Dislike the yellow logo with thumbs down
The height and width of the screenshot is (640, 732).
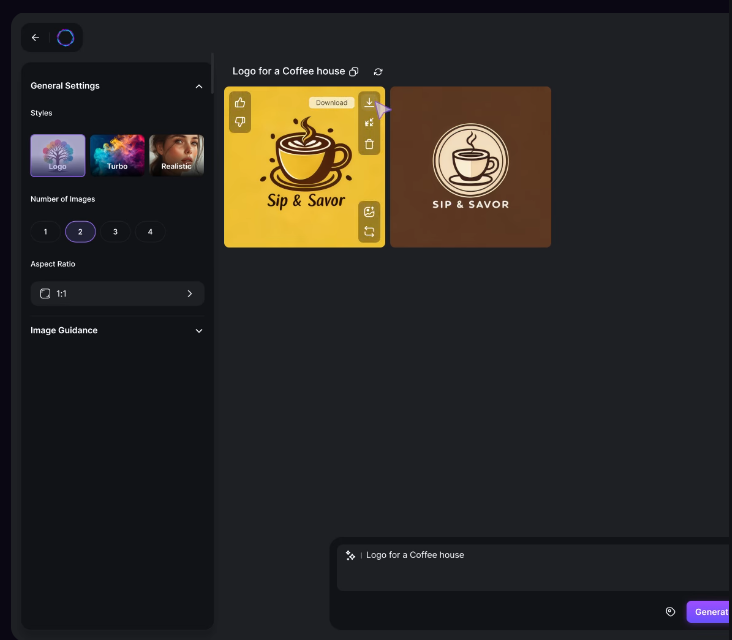pos(240,122)
